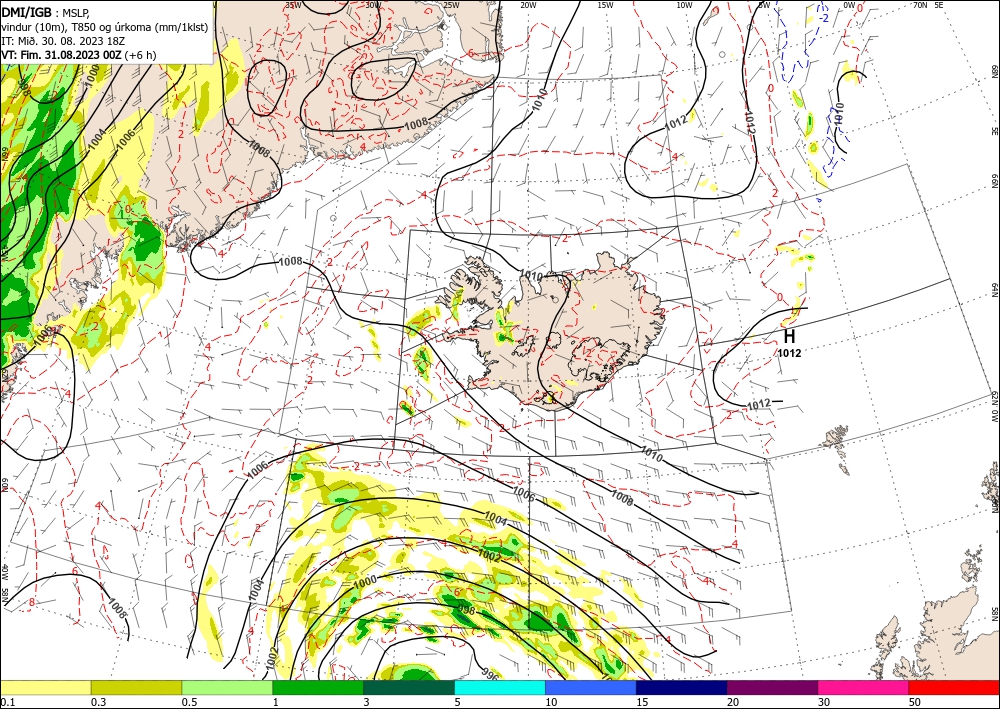Click the '30W' longitude label
1000x709 pixels.
[x=374, y=5]
